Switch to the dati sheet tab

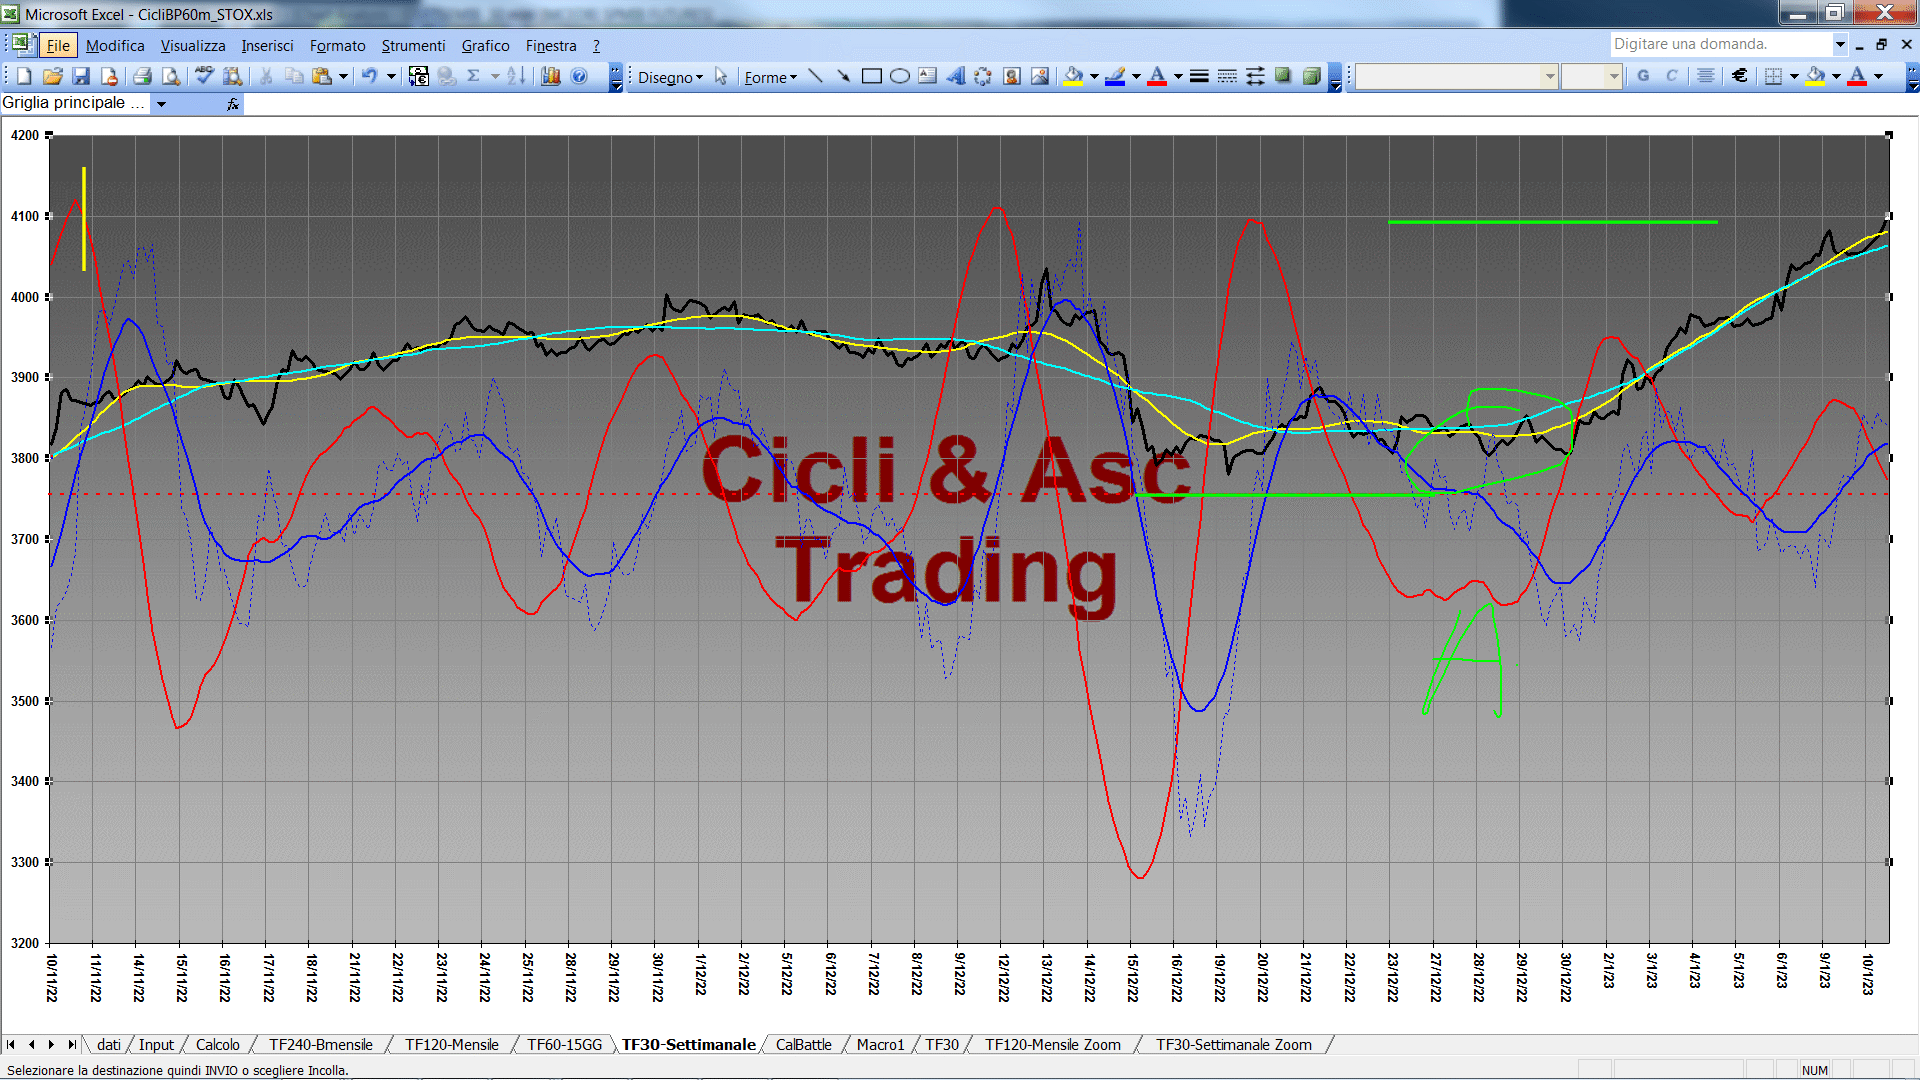tap(108, 1045)
